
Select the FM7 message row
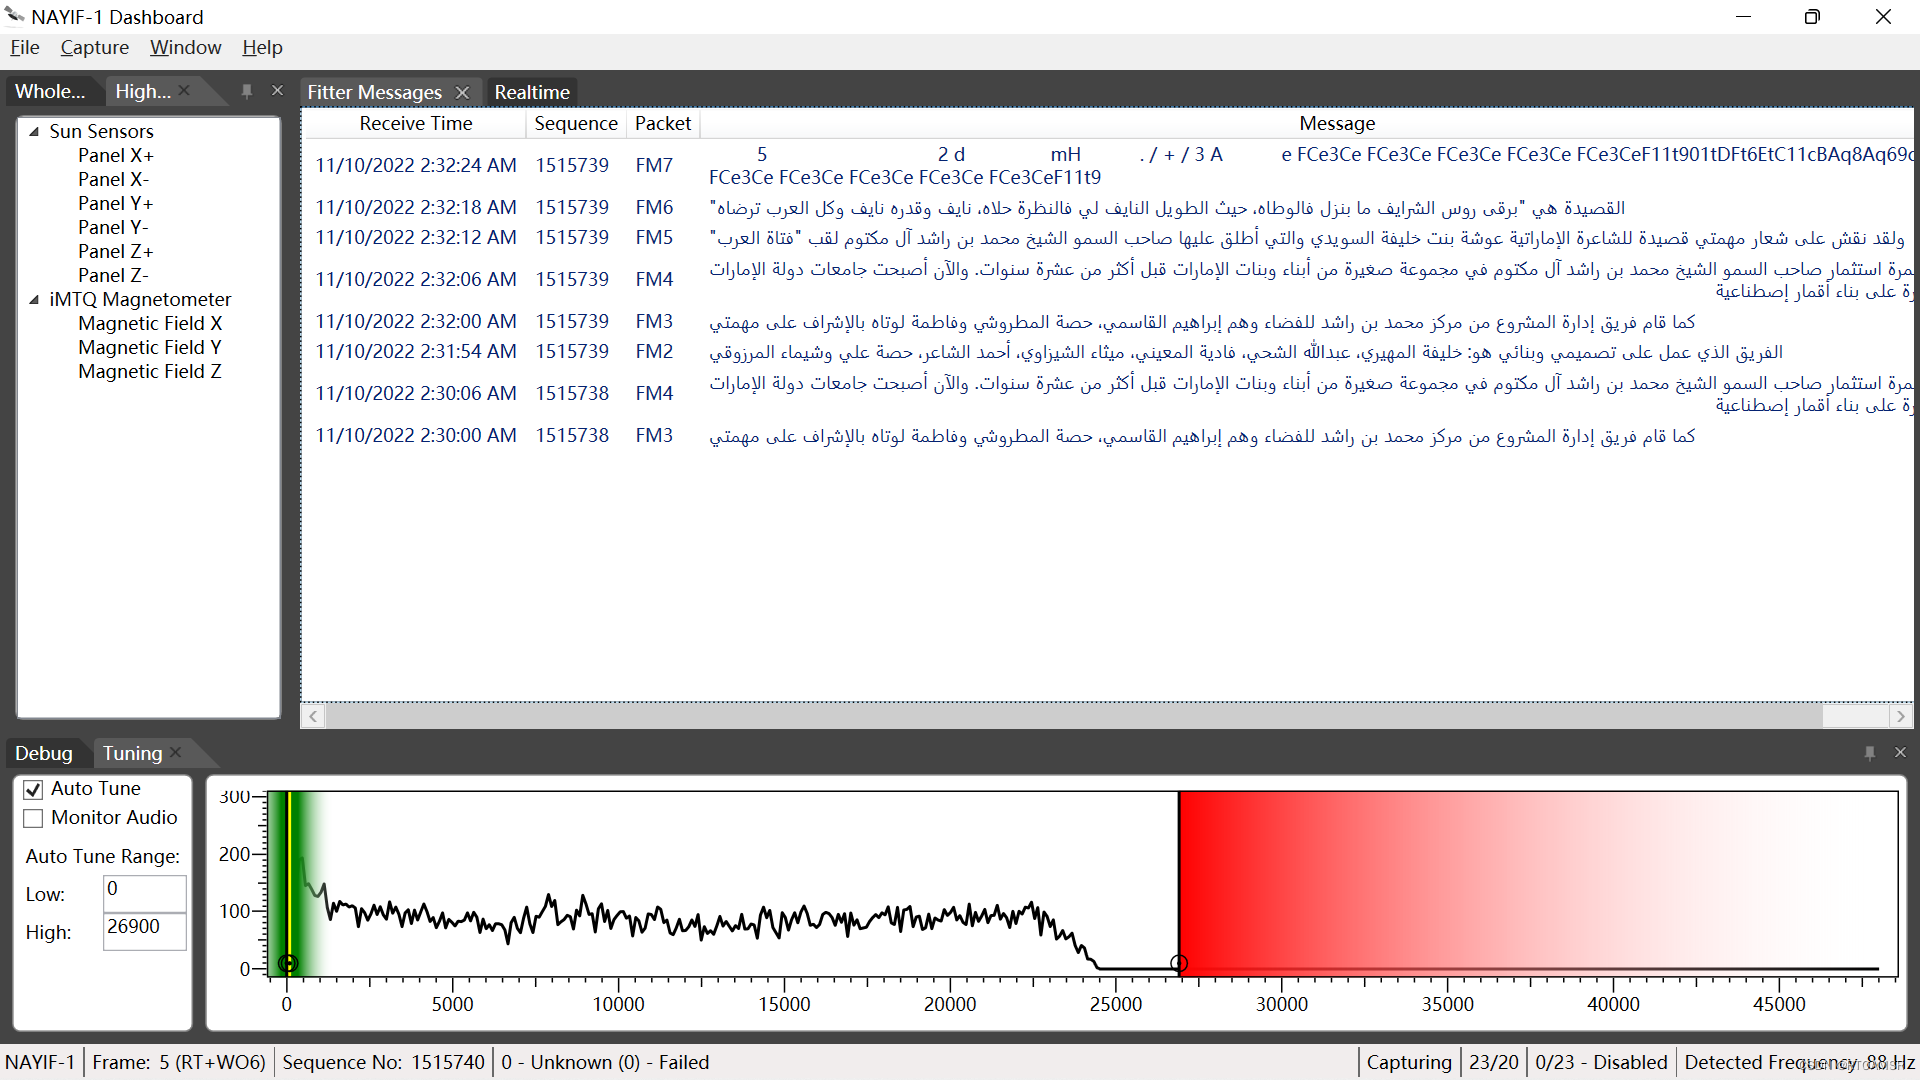[x=1107, y=165]
